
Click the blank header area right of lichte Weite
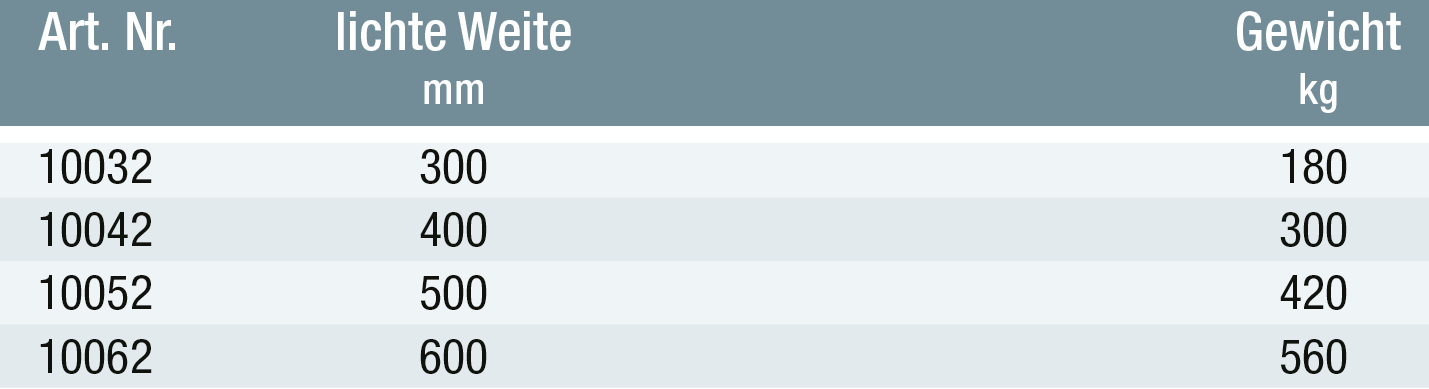[x=900, y=62]
